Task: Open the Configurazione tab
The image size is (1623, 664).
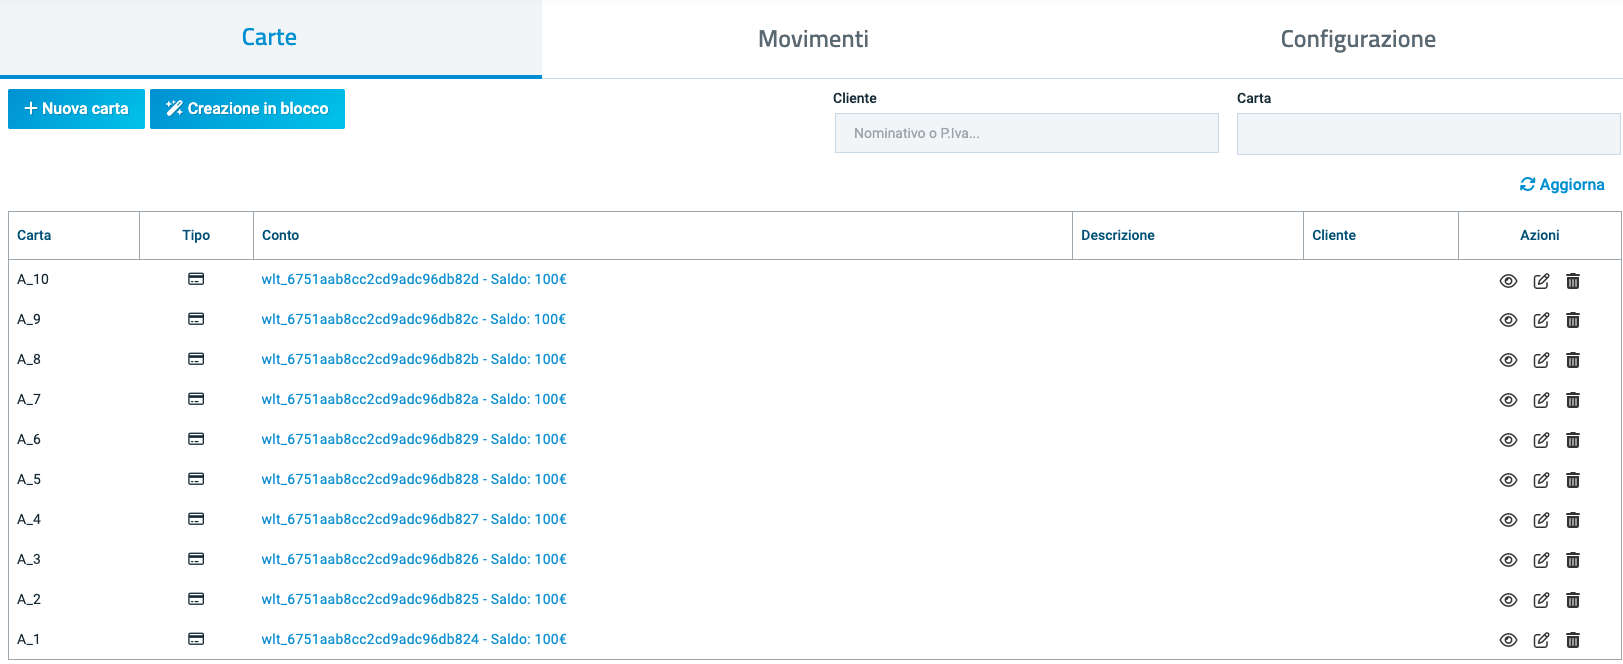Action: [1357, 39]
